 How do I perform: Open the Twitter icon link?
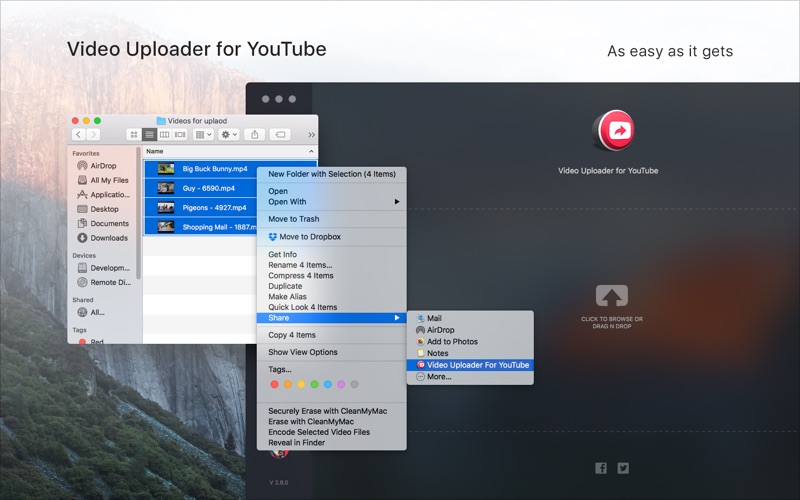(x=623, y=468)
